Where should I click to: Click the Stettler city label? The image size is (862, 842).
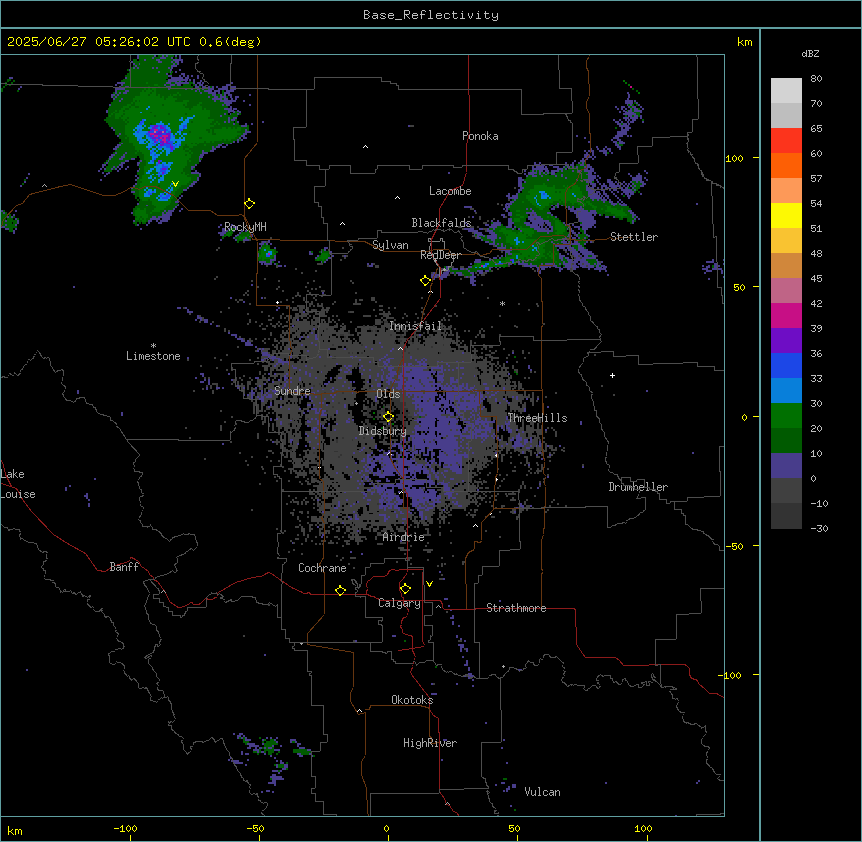coord(634,237)
